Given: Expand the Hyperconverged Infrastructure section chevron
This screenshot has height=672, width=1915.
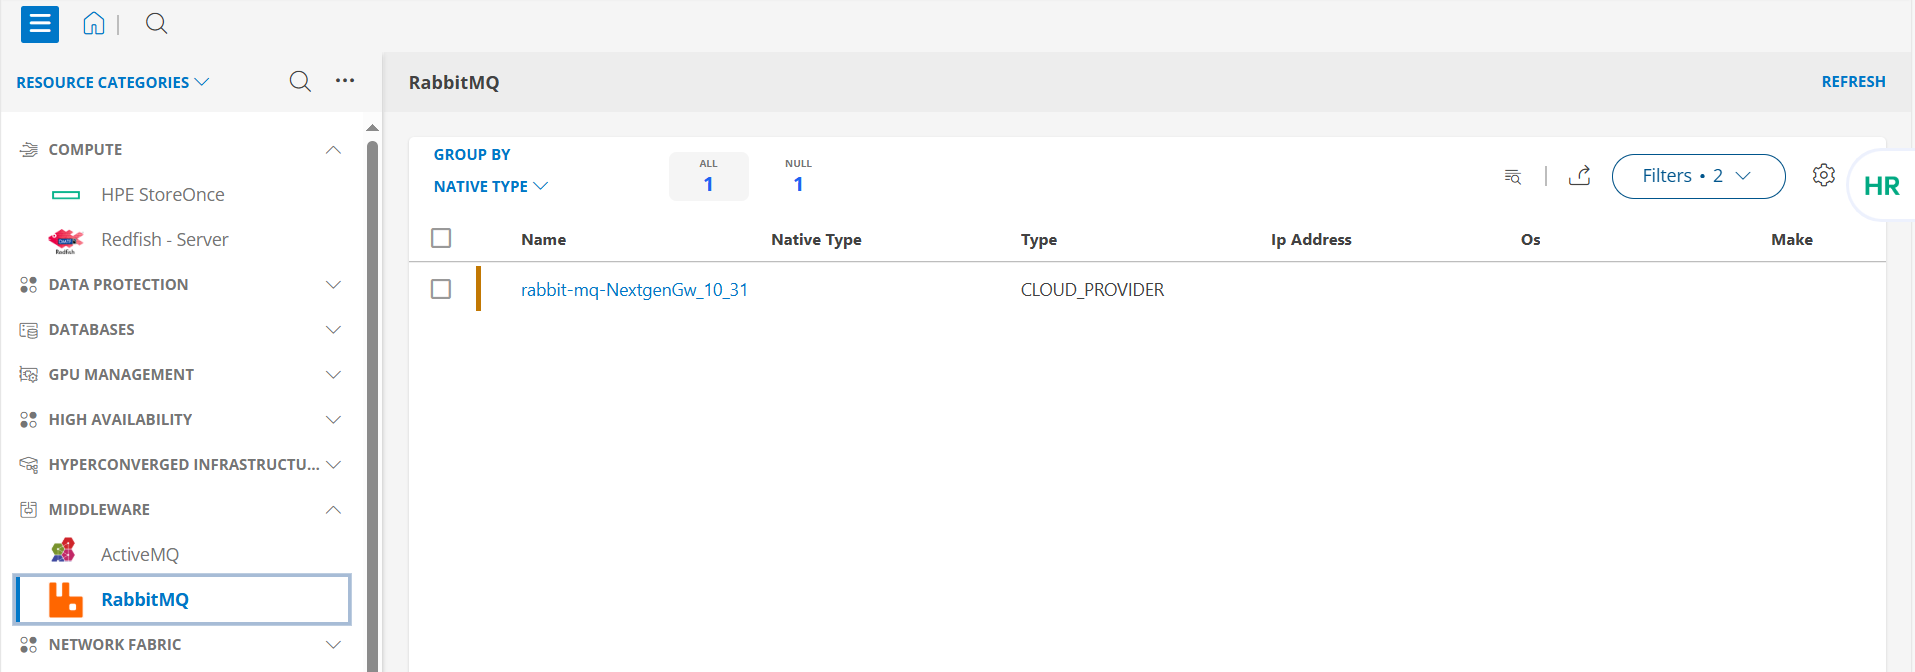Looking at the screenshot, I should [334, 465].
